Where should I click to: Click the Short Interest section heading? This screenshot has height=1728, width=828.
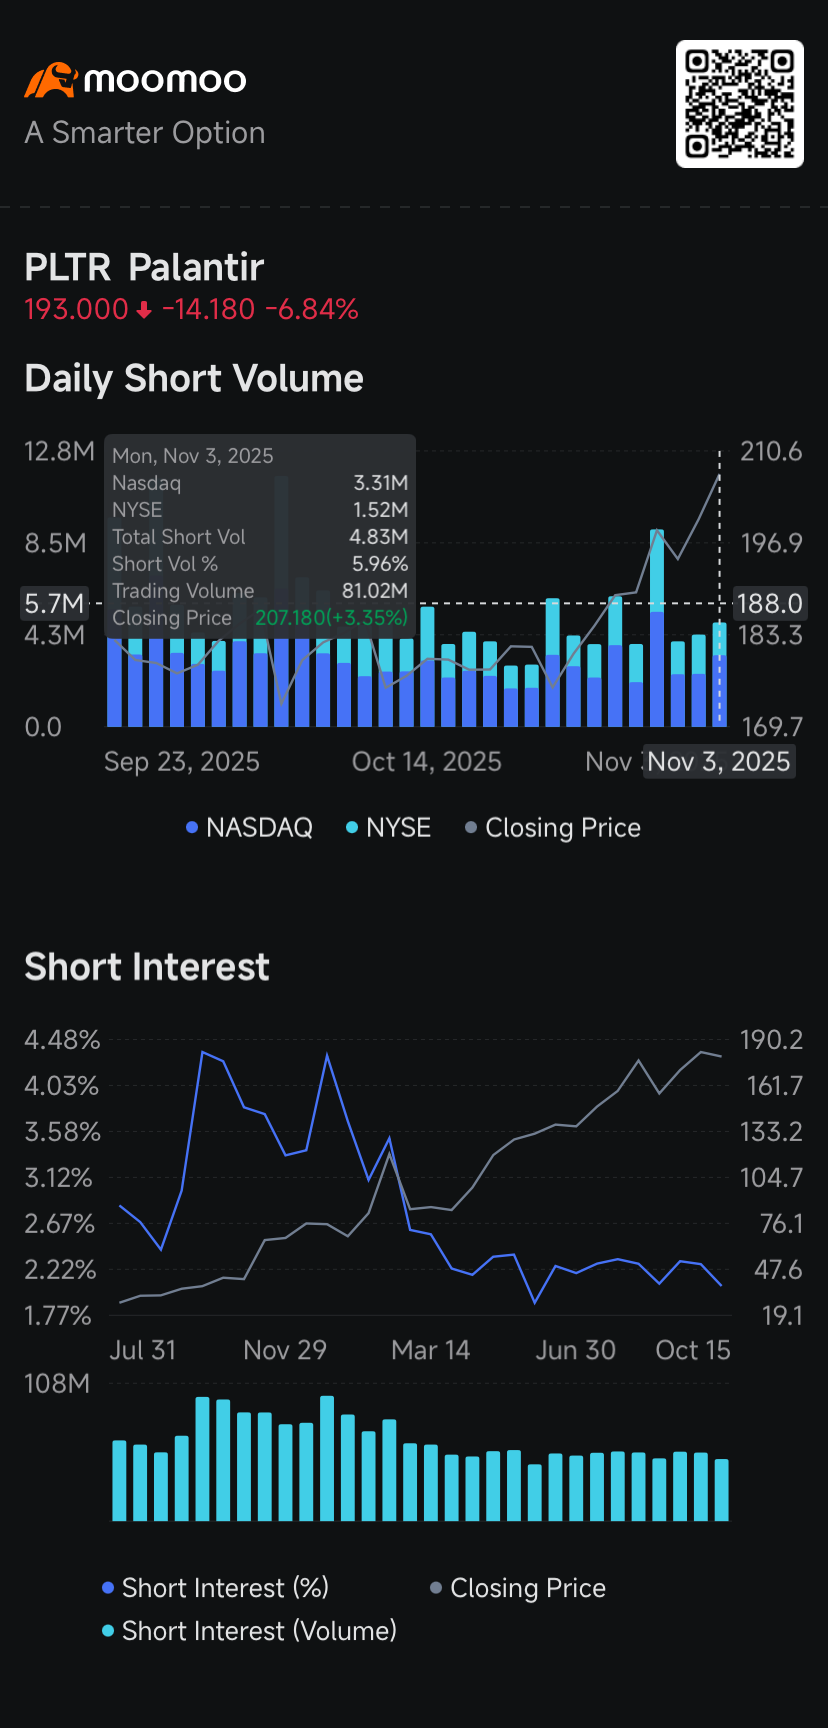(x=147, y=967)
